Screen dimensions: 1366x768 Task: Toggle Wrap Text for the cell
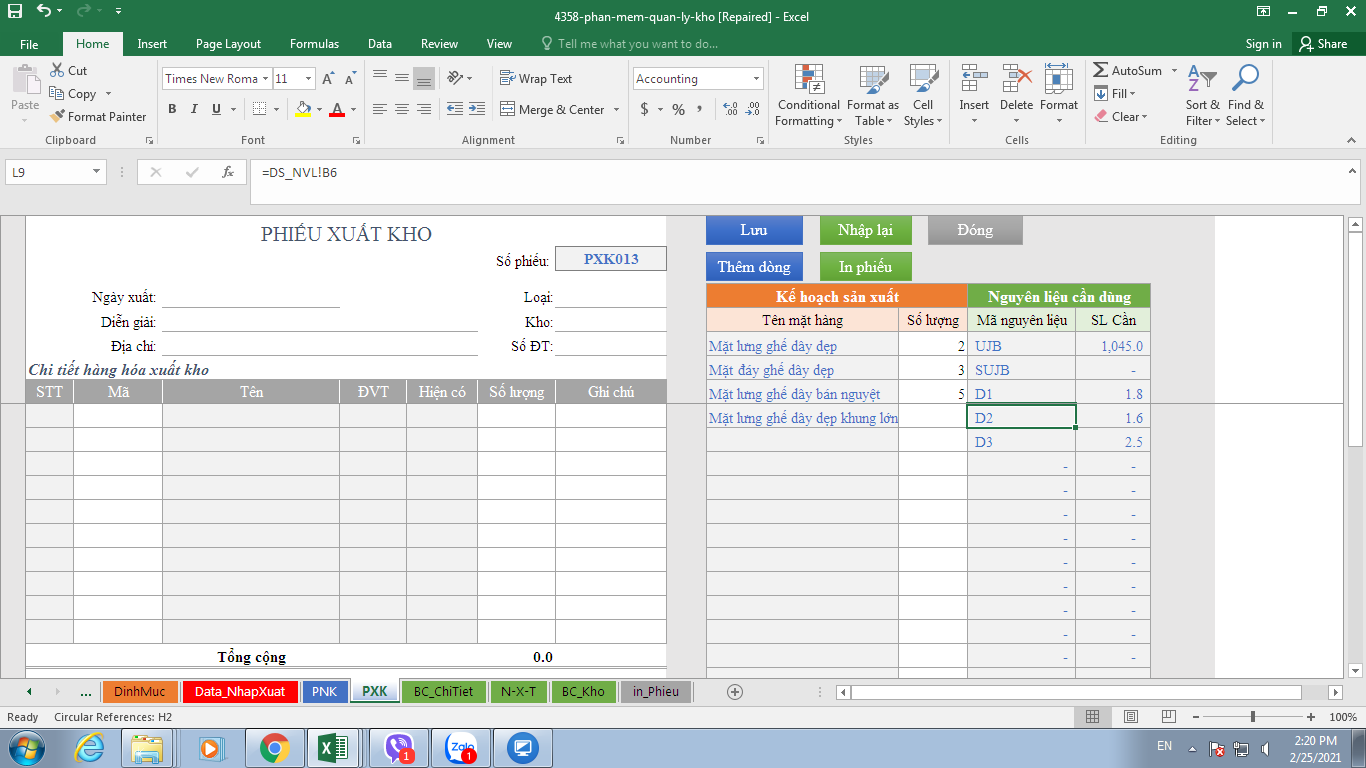pos(536,79)
